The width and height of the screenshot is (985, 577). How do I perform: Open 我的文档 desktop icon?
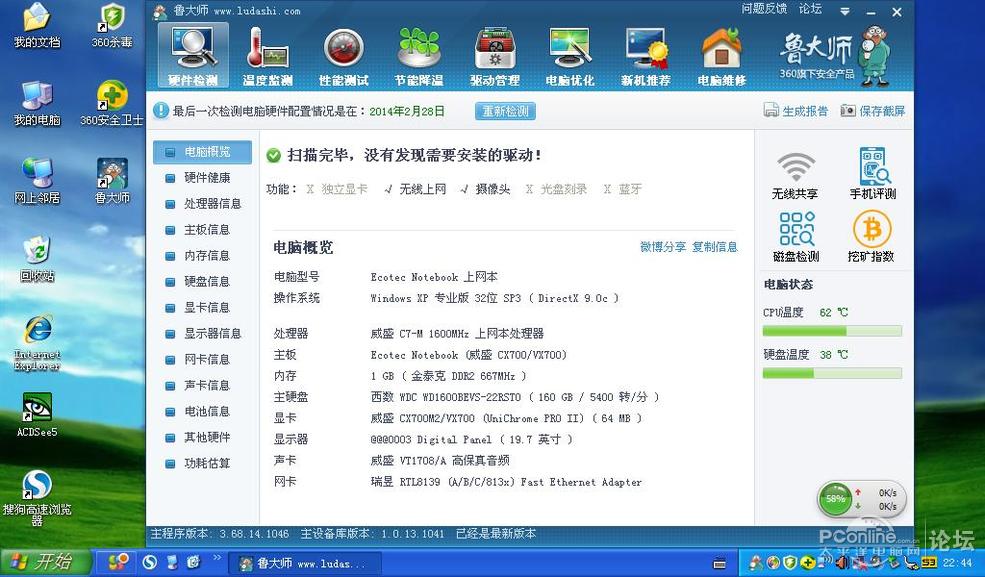point(37,25)
